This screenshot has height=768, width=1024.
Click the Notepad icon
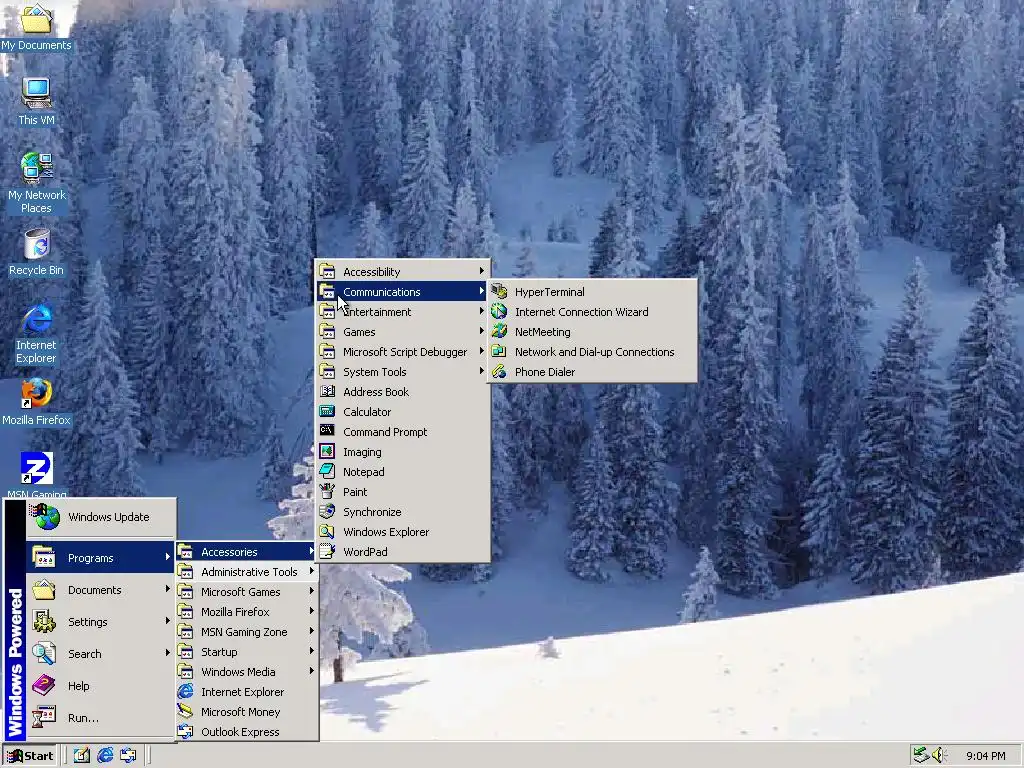click(327, 472)
